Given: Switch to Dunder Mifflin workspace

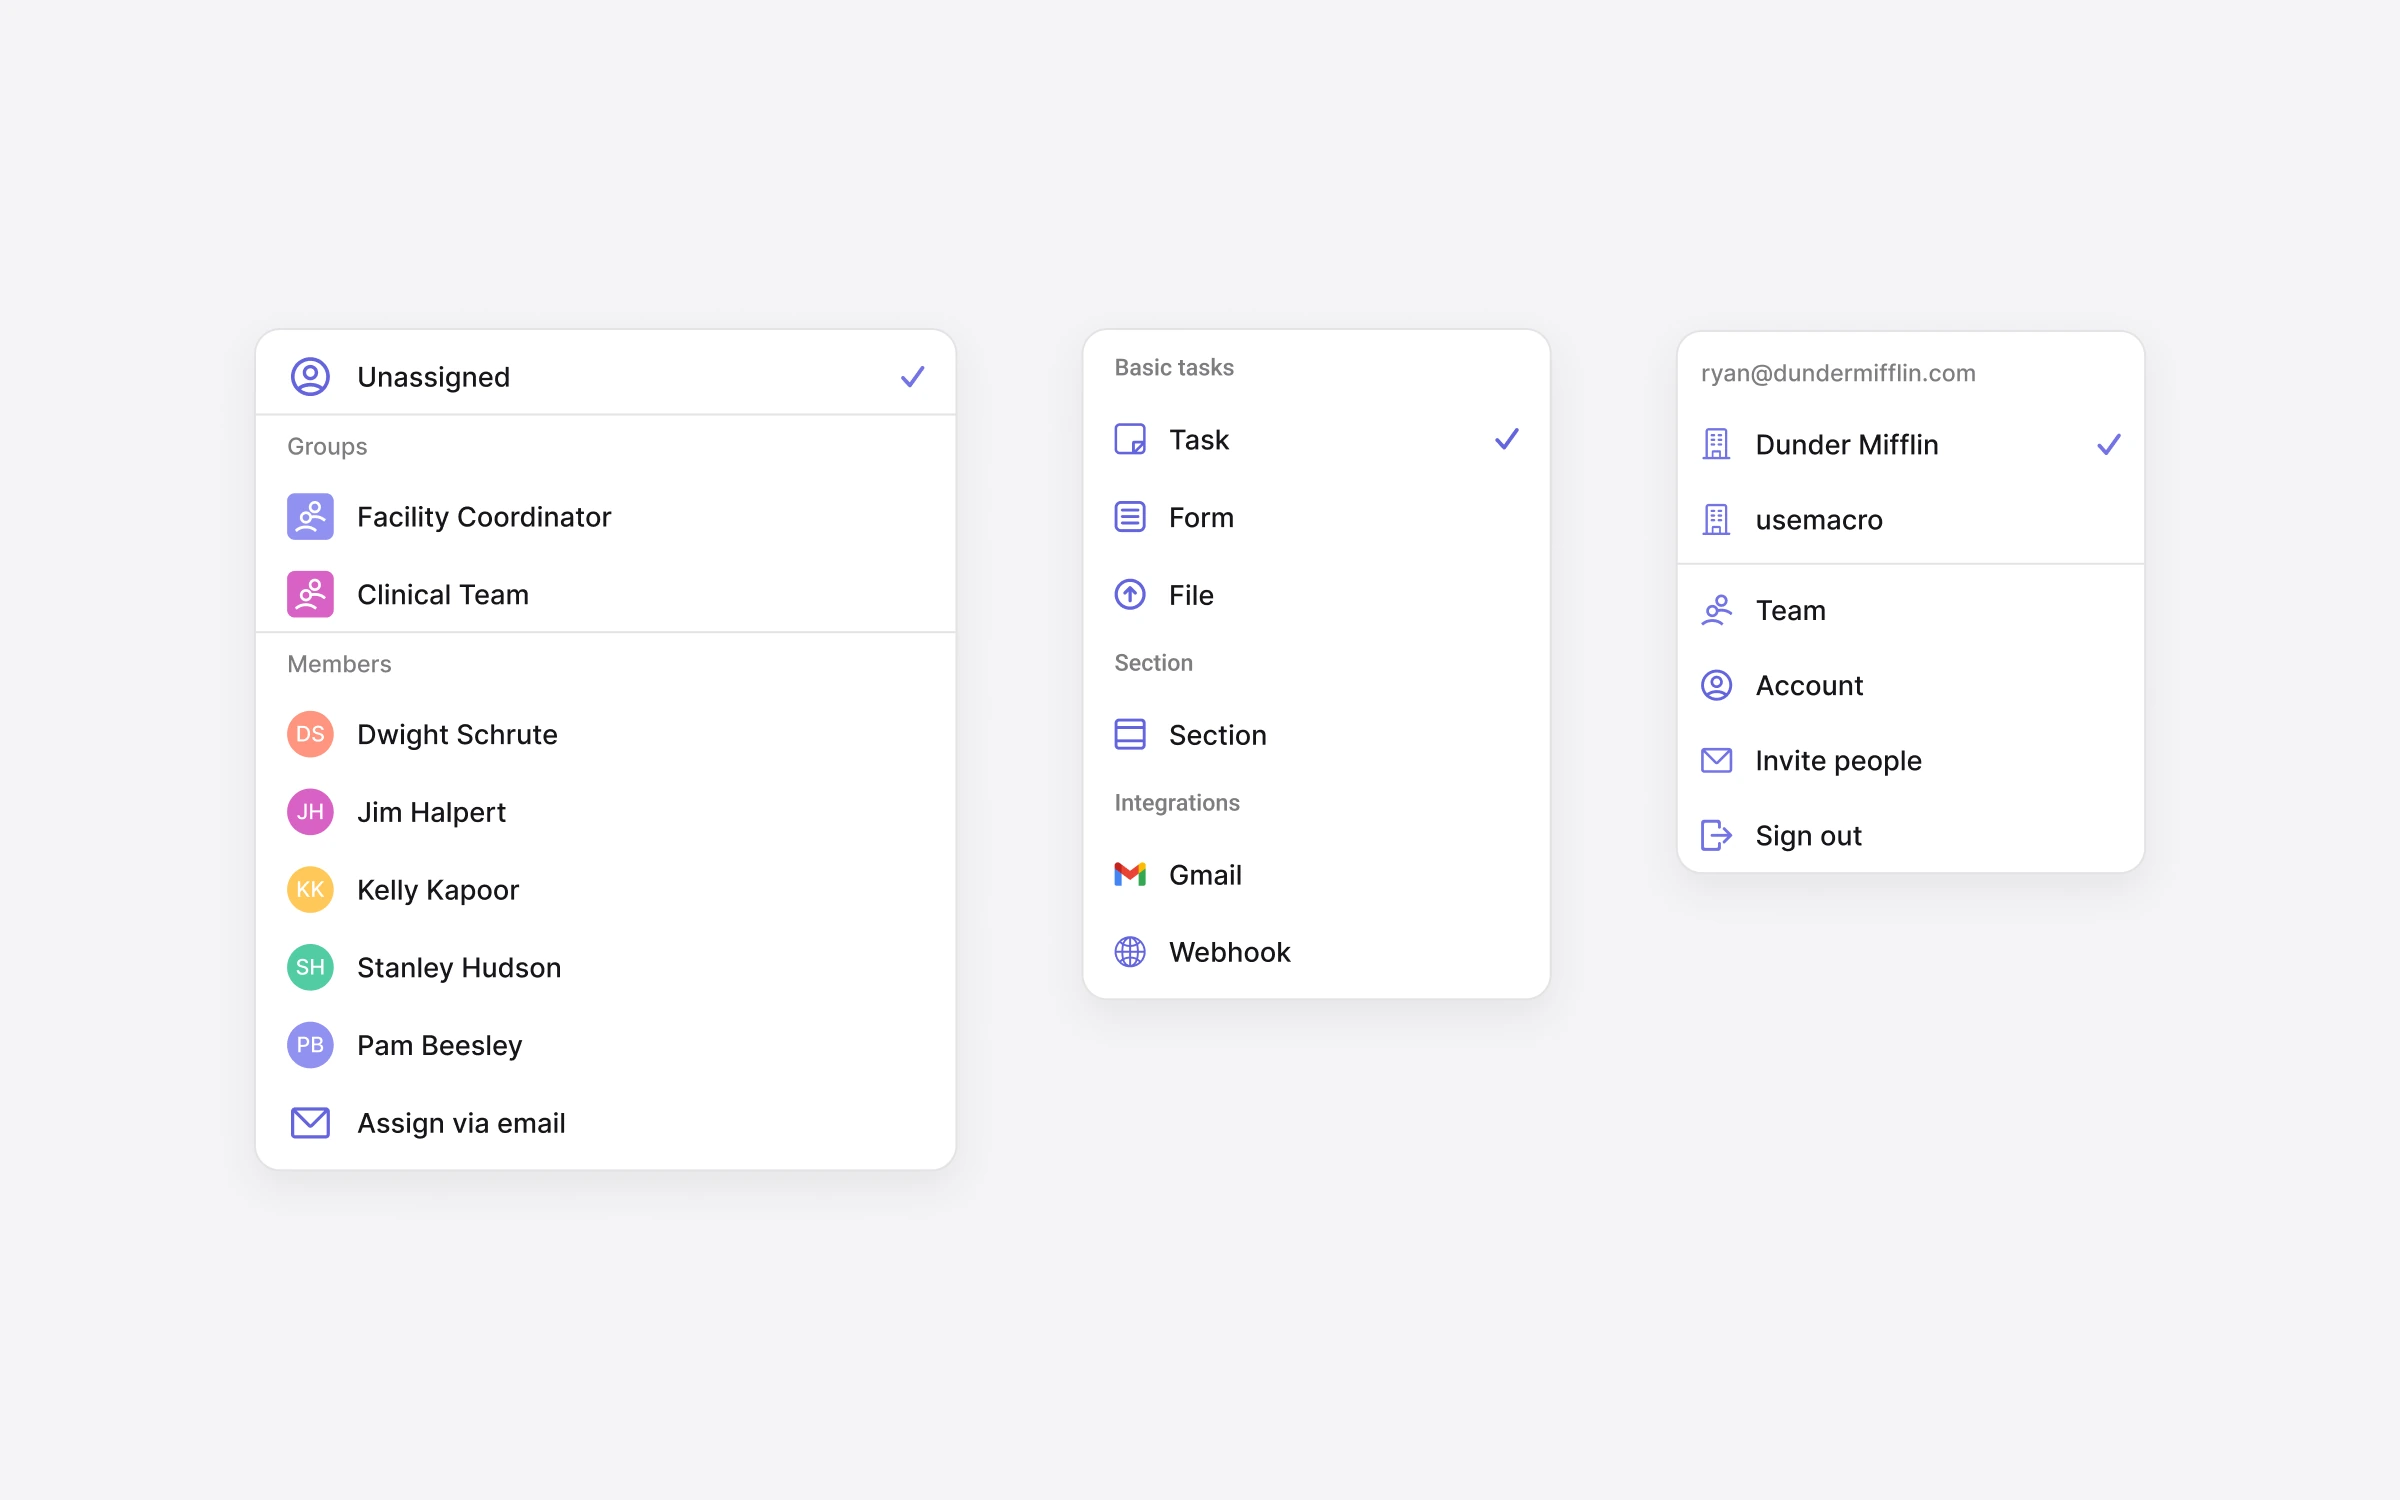Looking at the screenshot, I should (x=1910, y=444).
